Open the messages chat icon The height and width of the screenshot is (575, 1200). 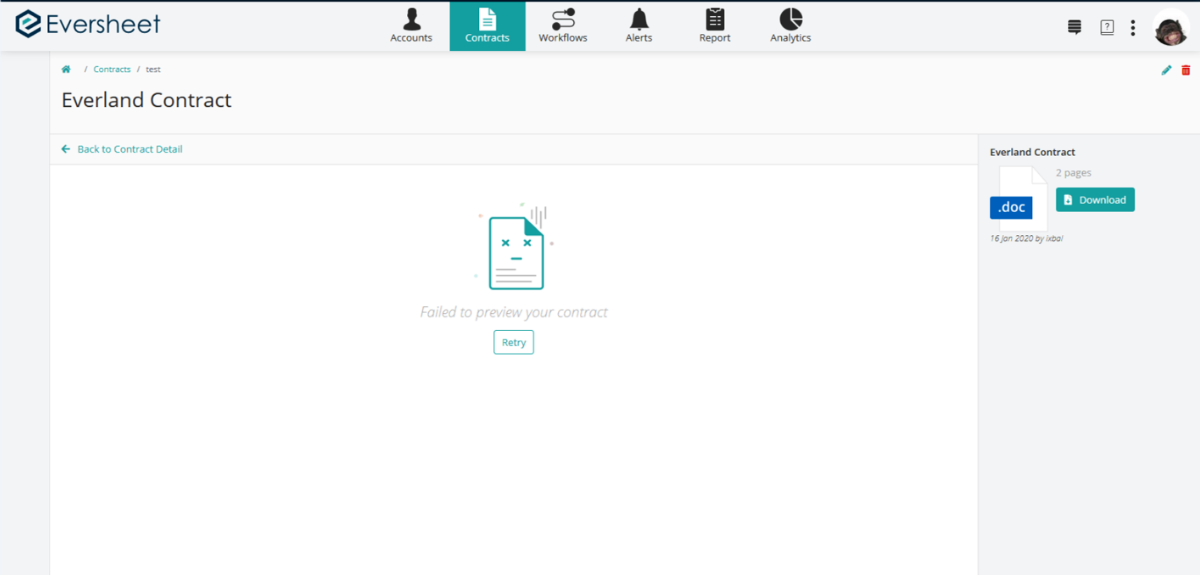tap(1075, 28)
